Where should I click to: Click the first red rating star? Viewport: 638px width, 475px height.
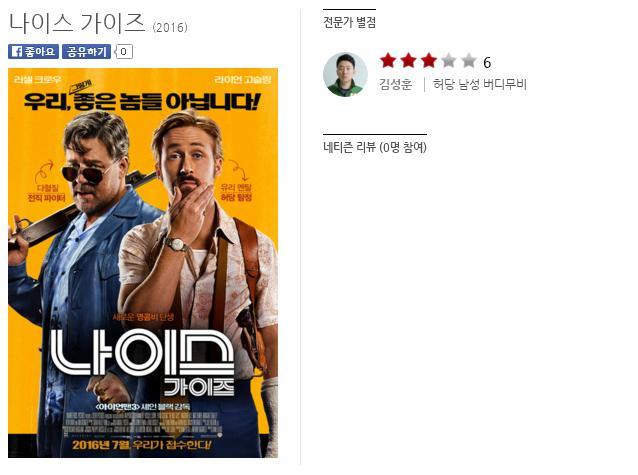pyautogui.click(x=388, y=61)
